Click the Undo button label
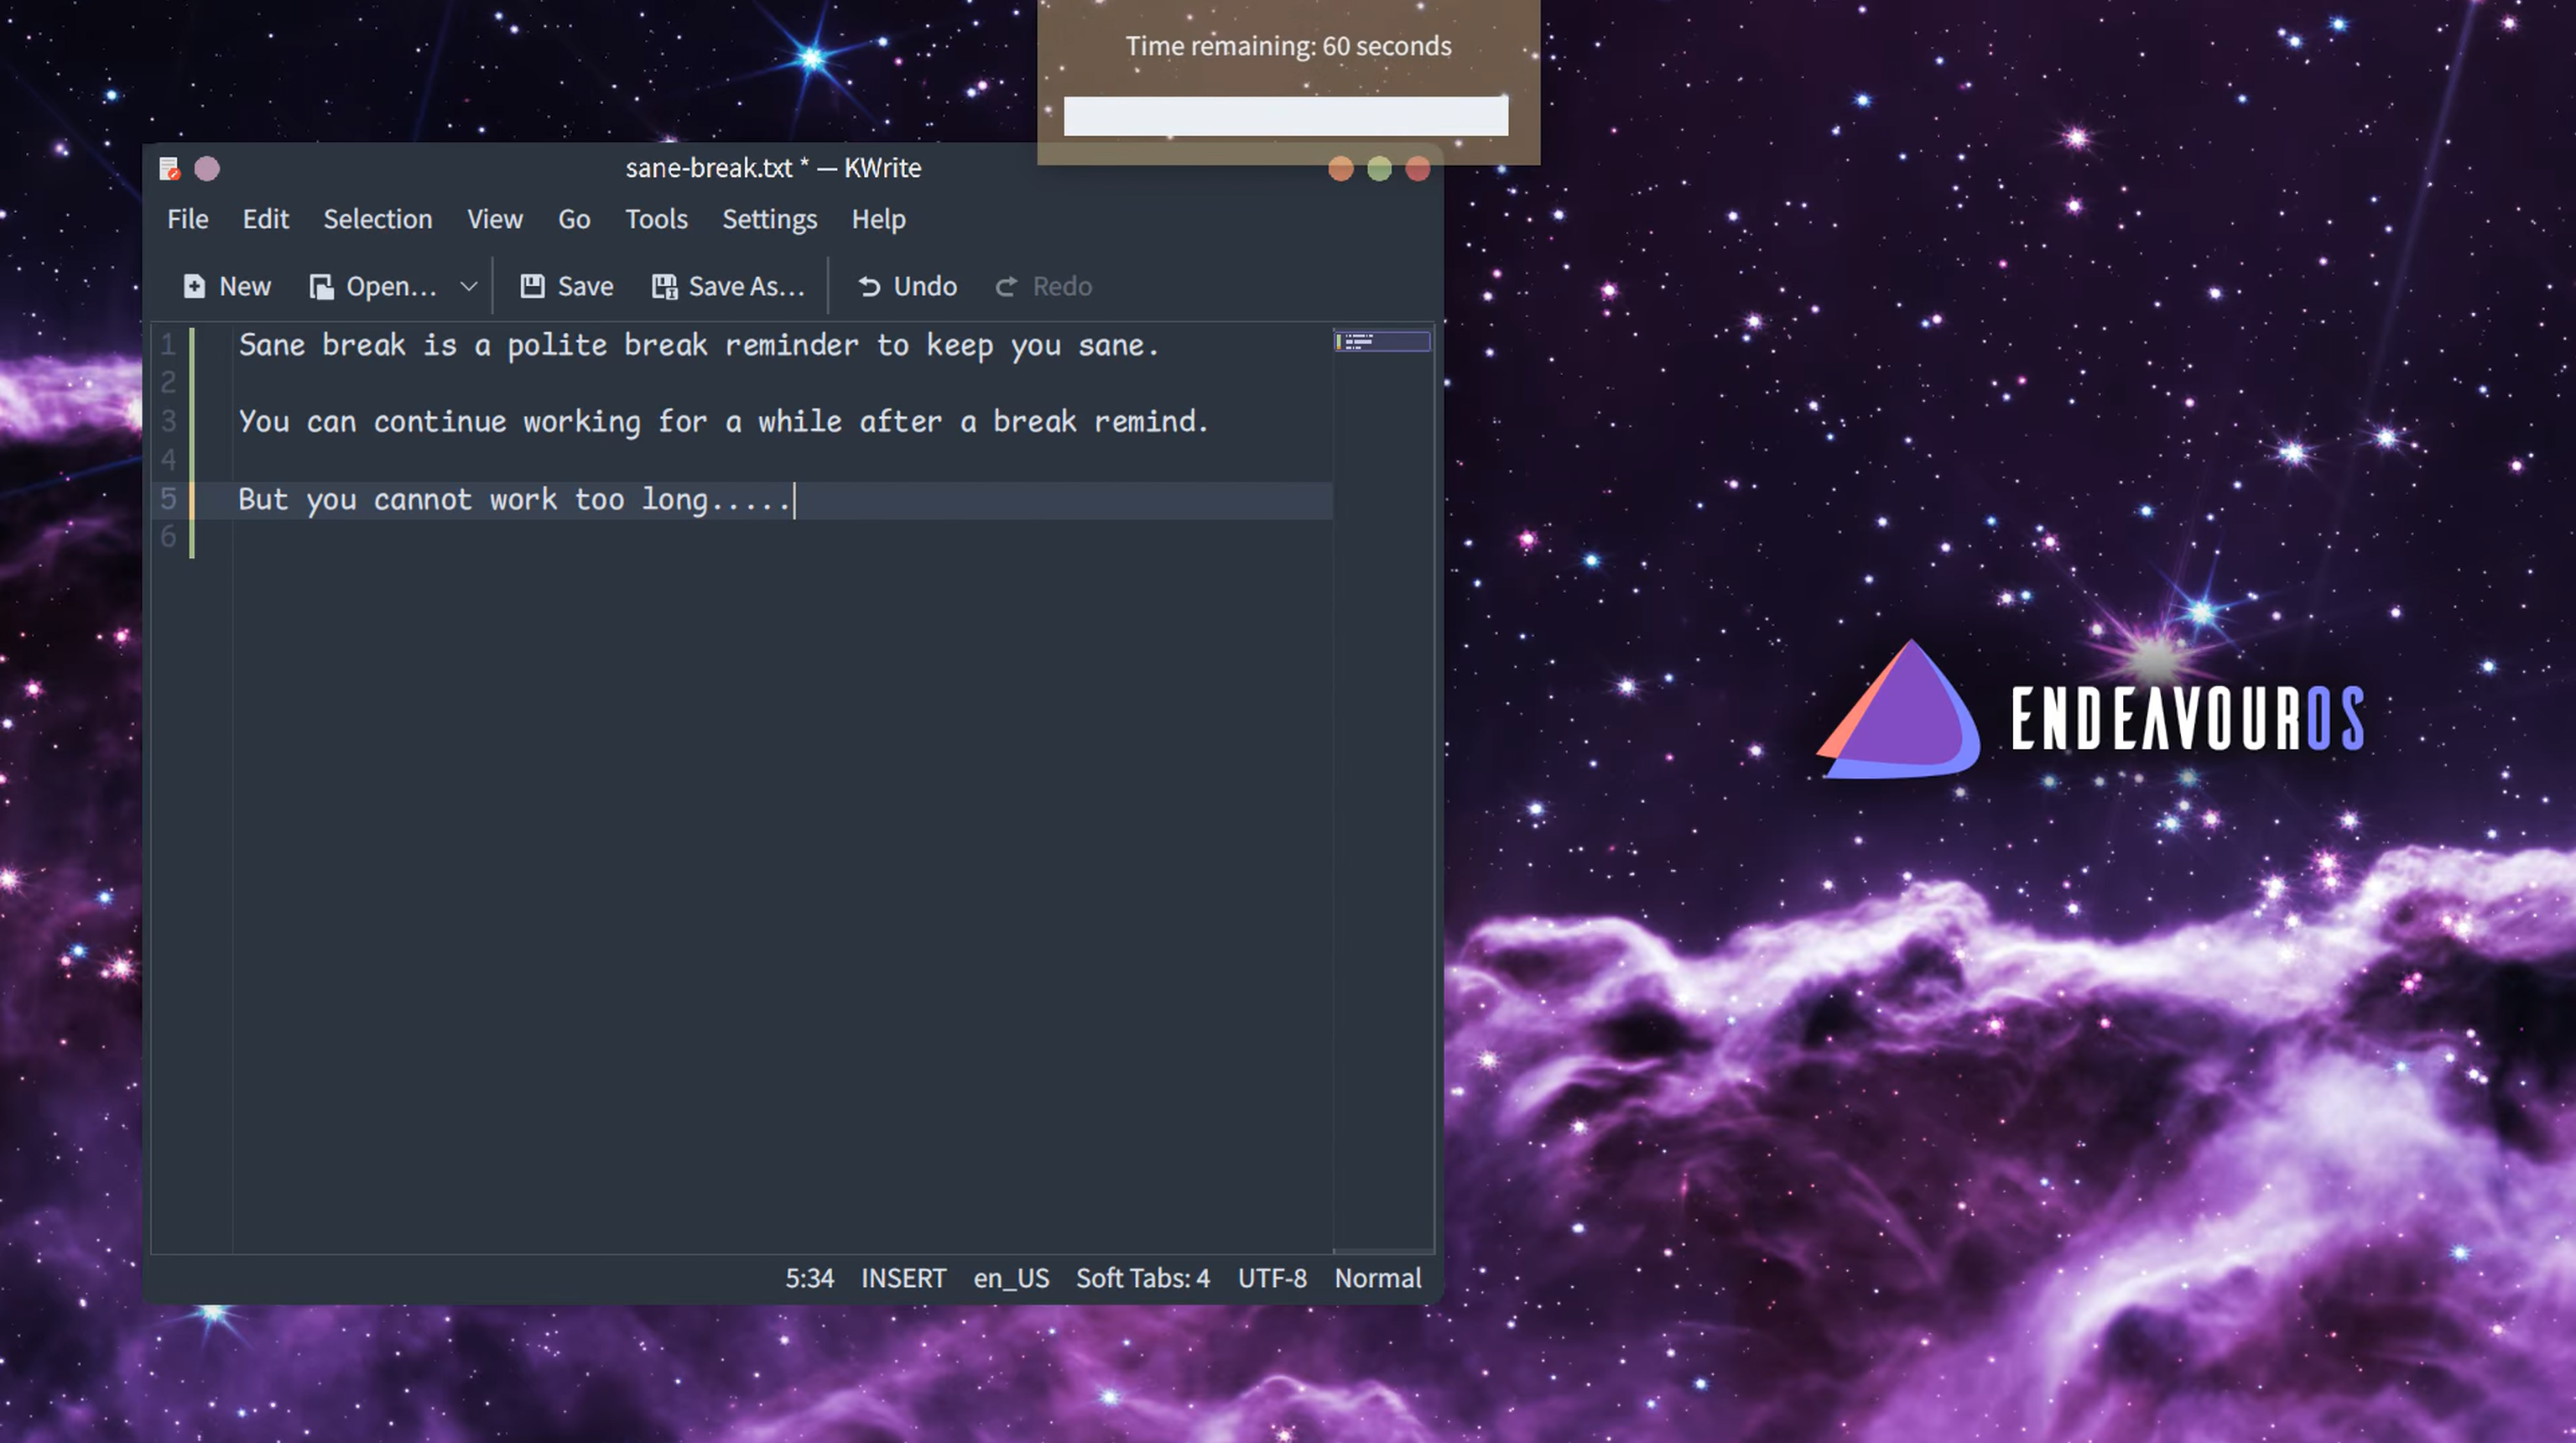The height and width of the screenshot is (1443, 2576). pyautogui.click(x=925, y=286)
